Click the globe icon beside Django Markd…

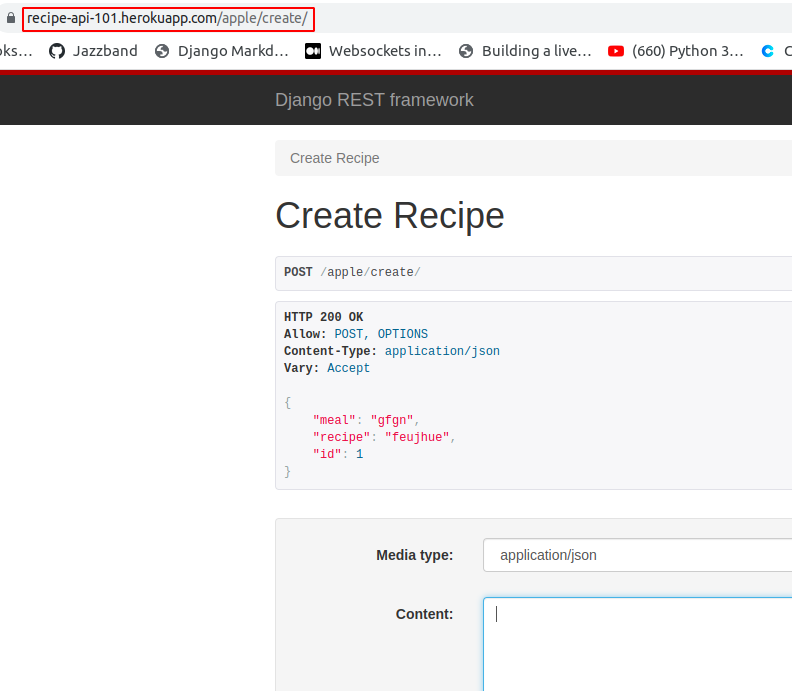tap(162, 51)
